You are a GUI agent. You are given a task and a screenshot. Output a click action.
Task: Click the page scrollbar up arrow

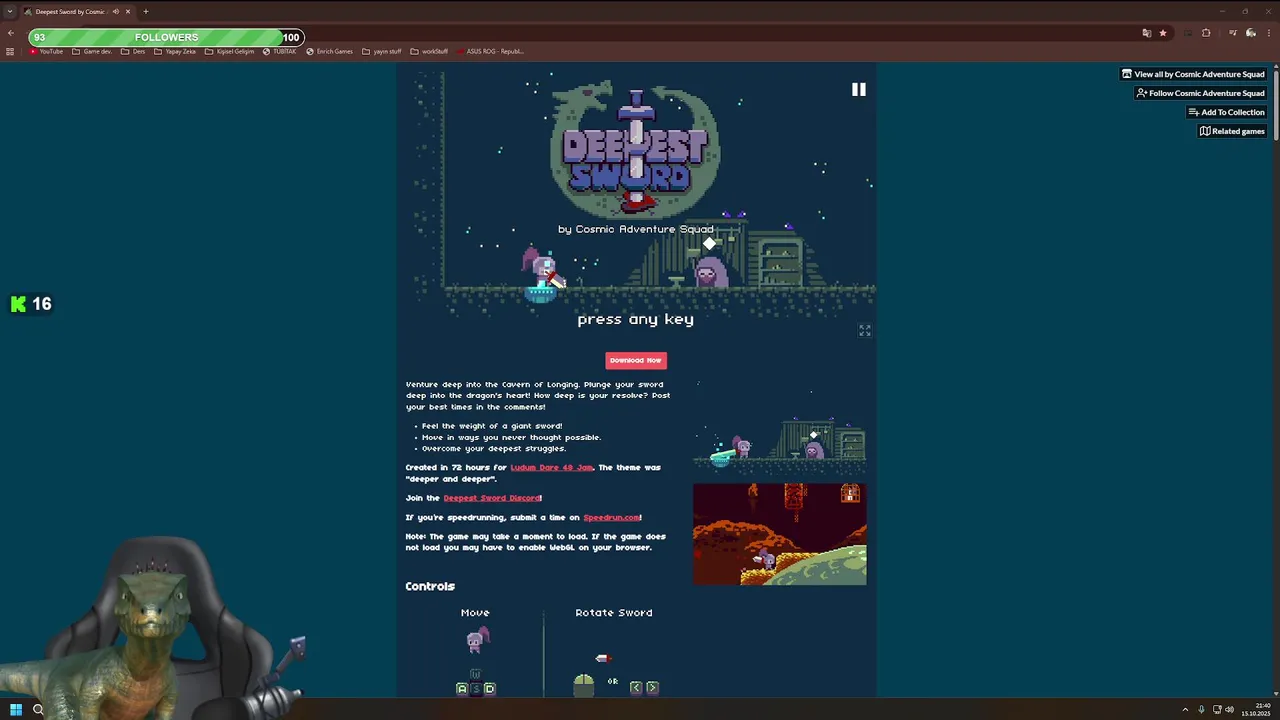point(1275,66)
